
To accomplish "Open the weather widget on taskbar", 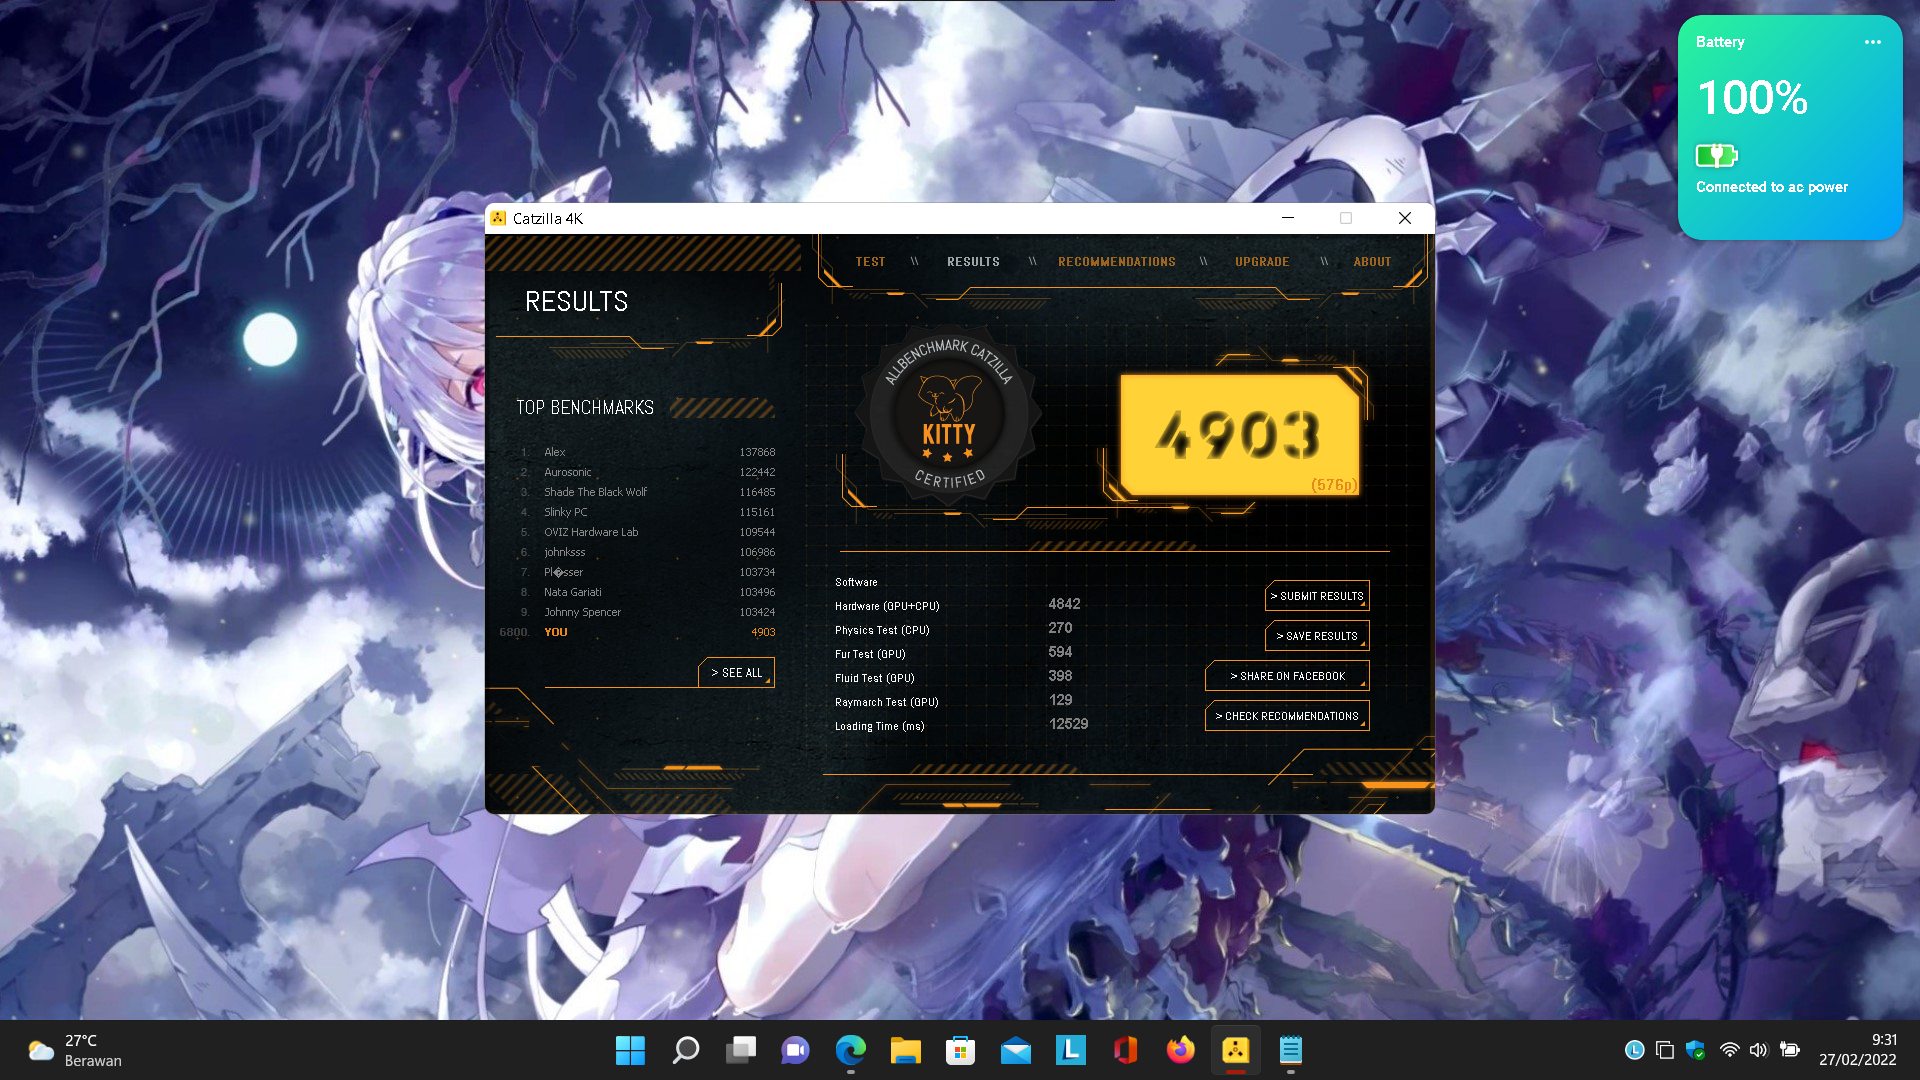I will (x=75, y=1050).
